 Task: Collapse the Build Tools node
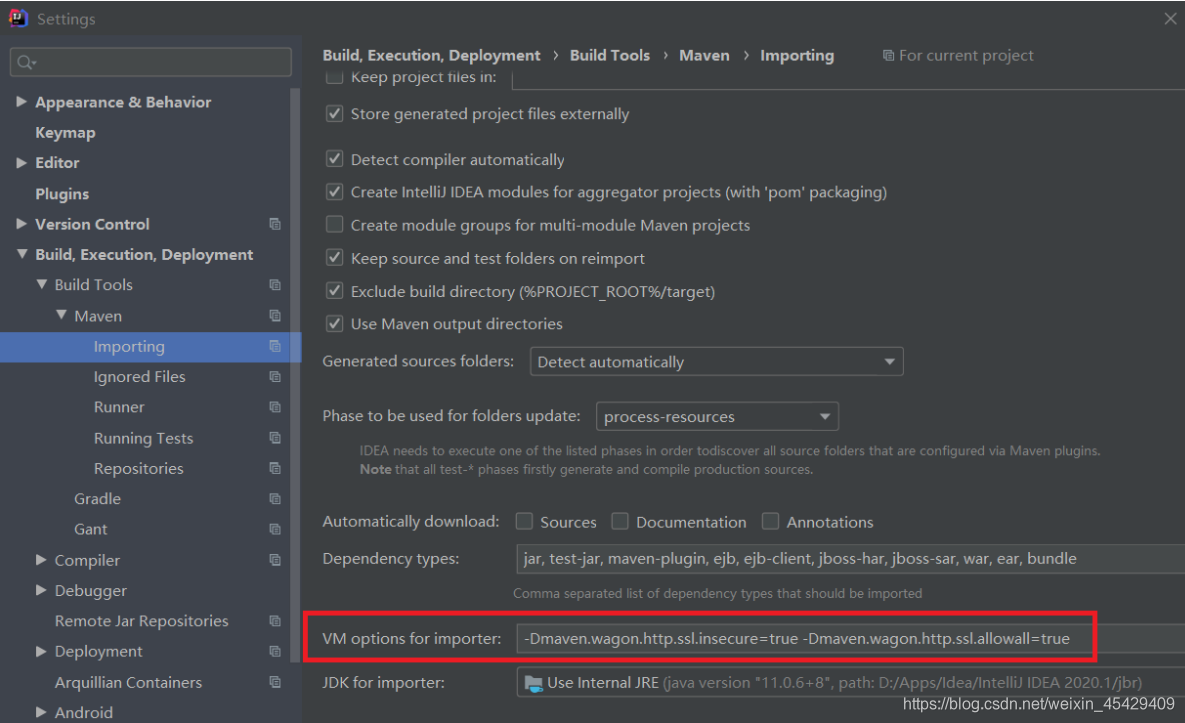(x=42, y=285)
